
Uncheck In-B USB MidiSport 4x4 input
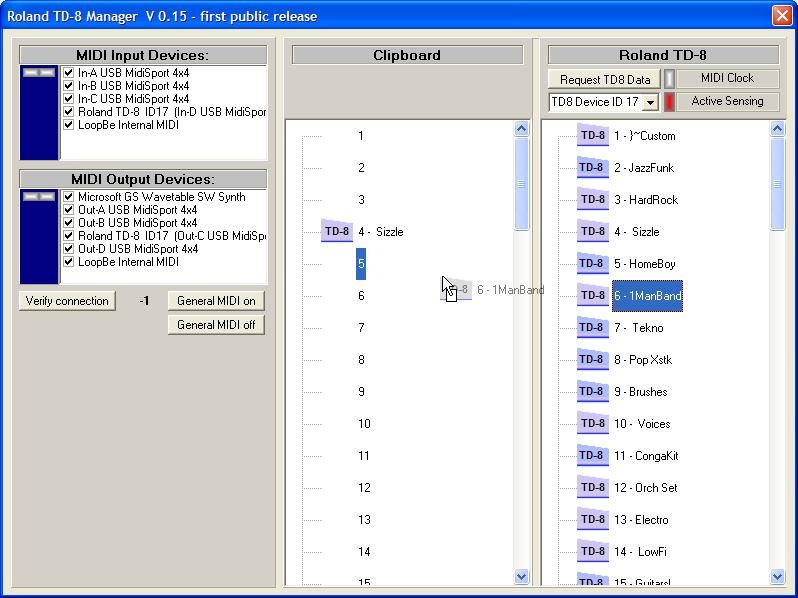point(69,86)
